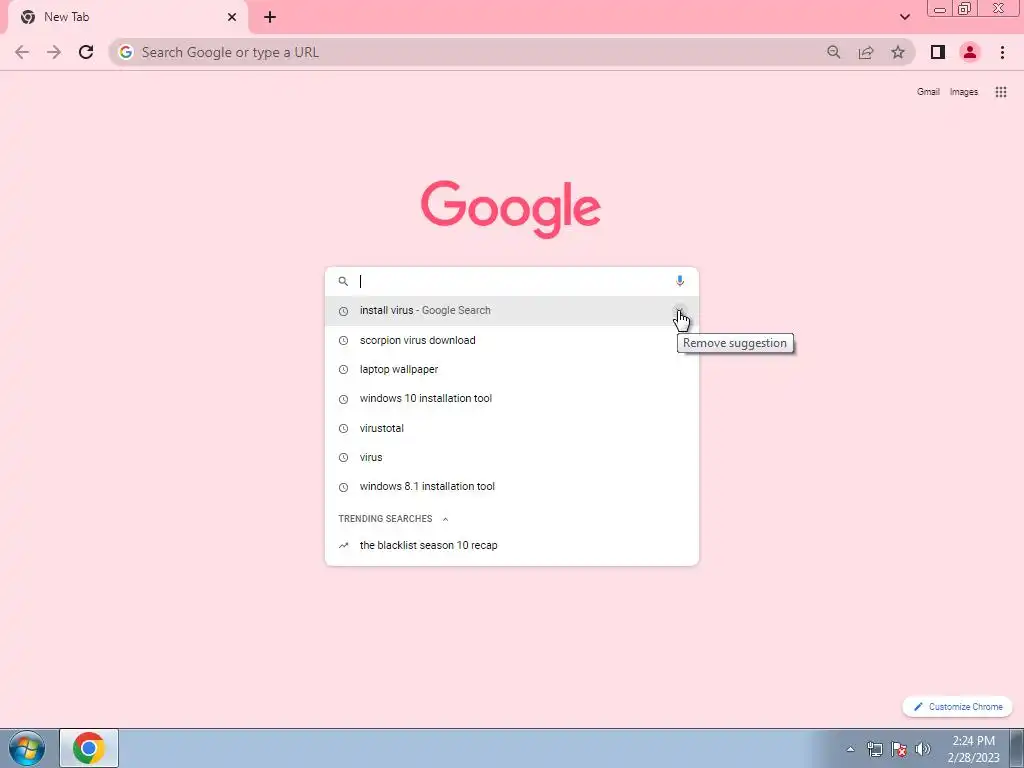Open the Google apps grid

(1000, 92)
